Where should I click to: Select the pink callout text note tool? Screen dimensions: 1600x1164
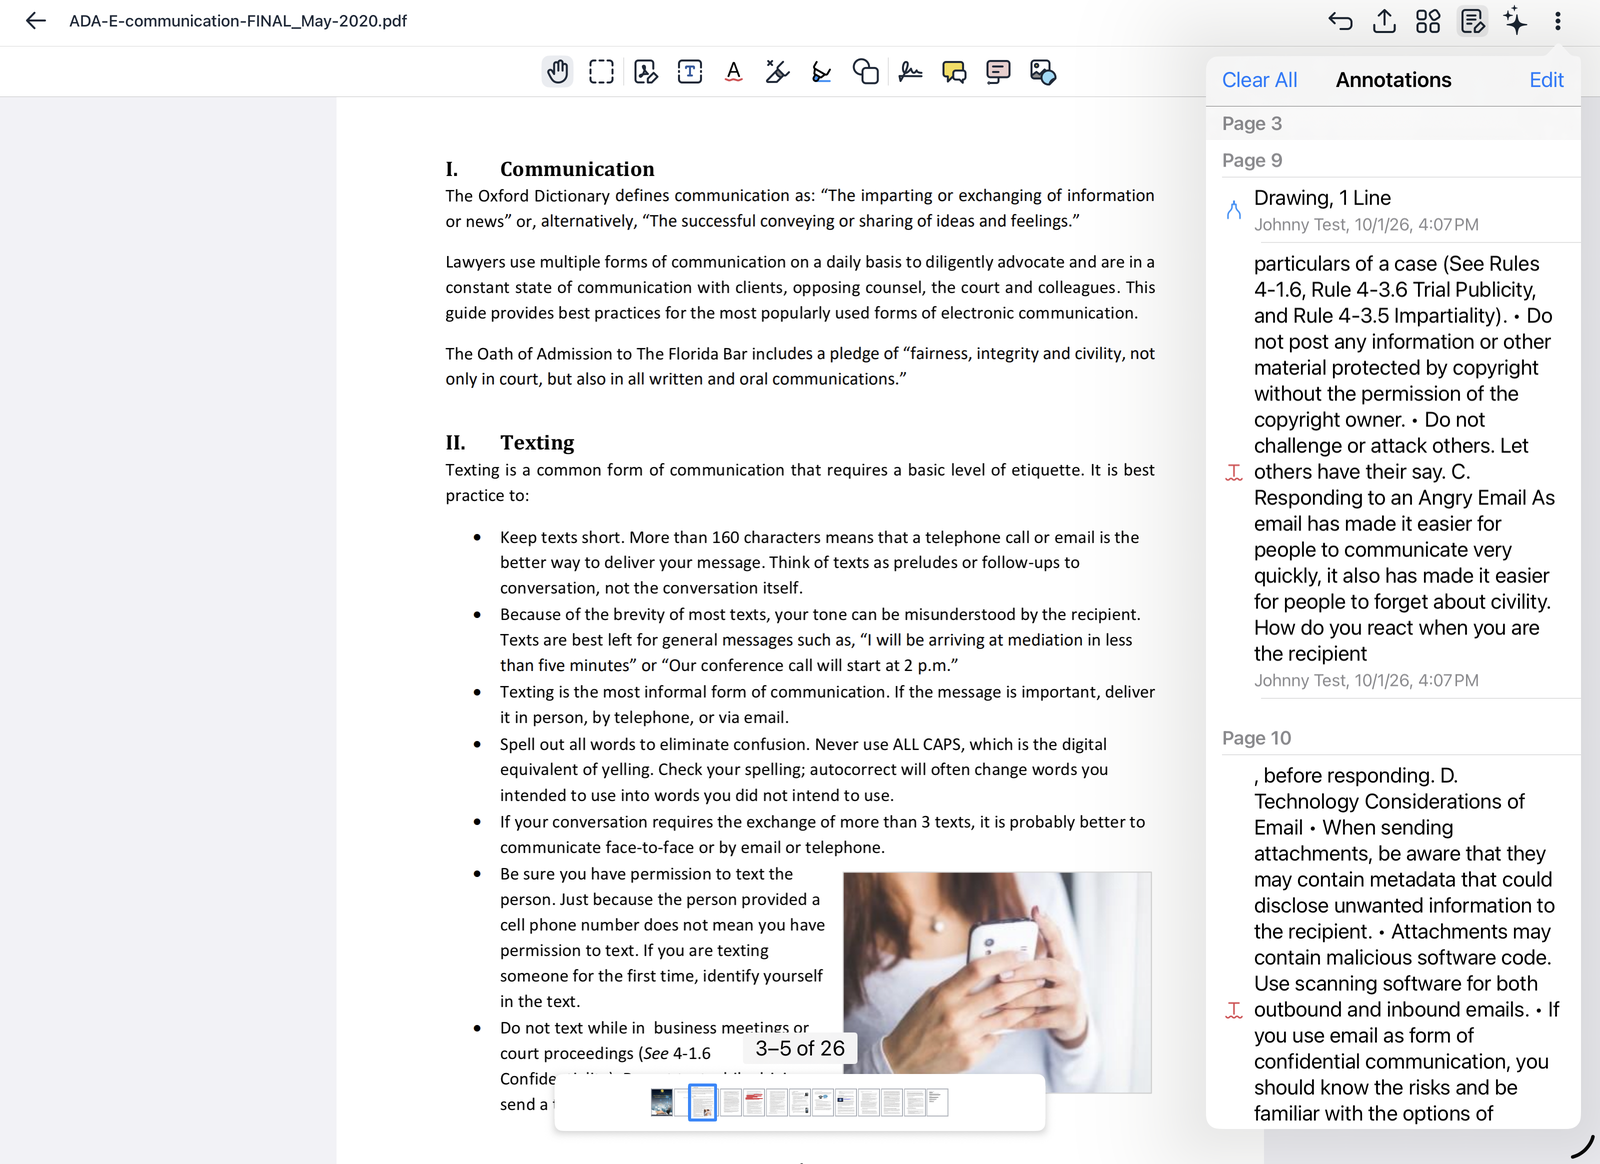point(998,72)
